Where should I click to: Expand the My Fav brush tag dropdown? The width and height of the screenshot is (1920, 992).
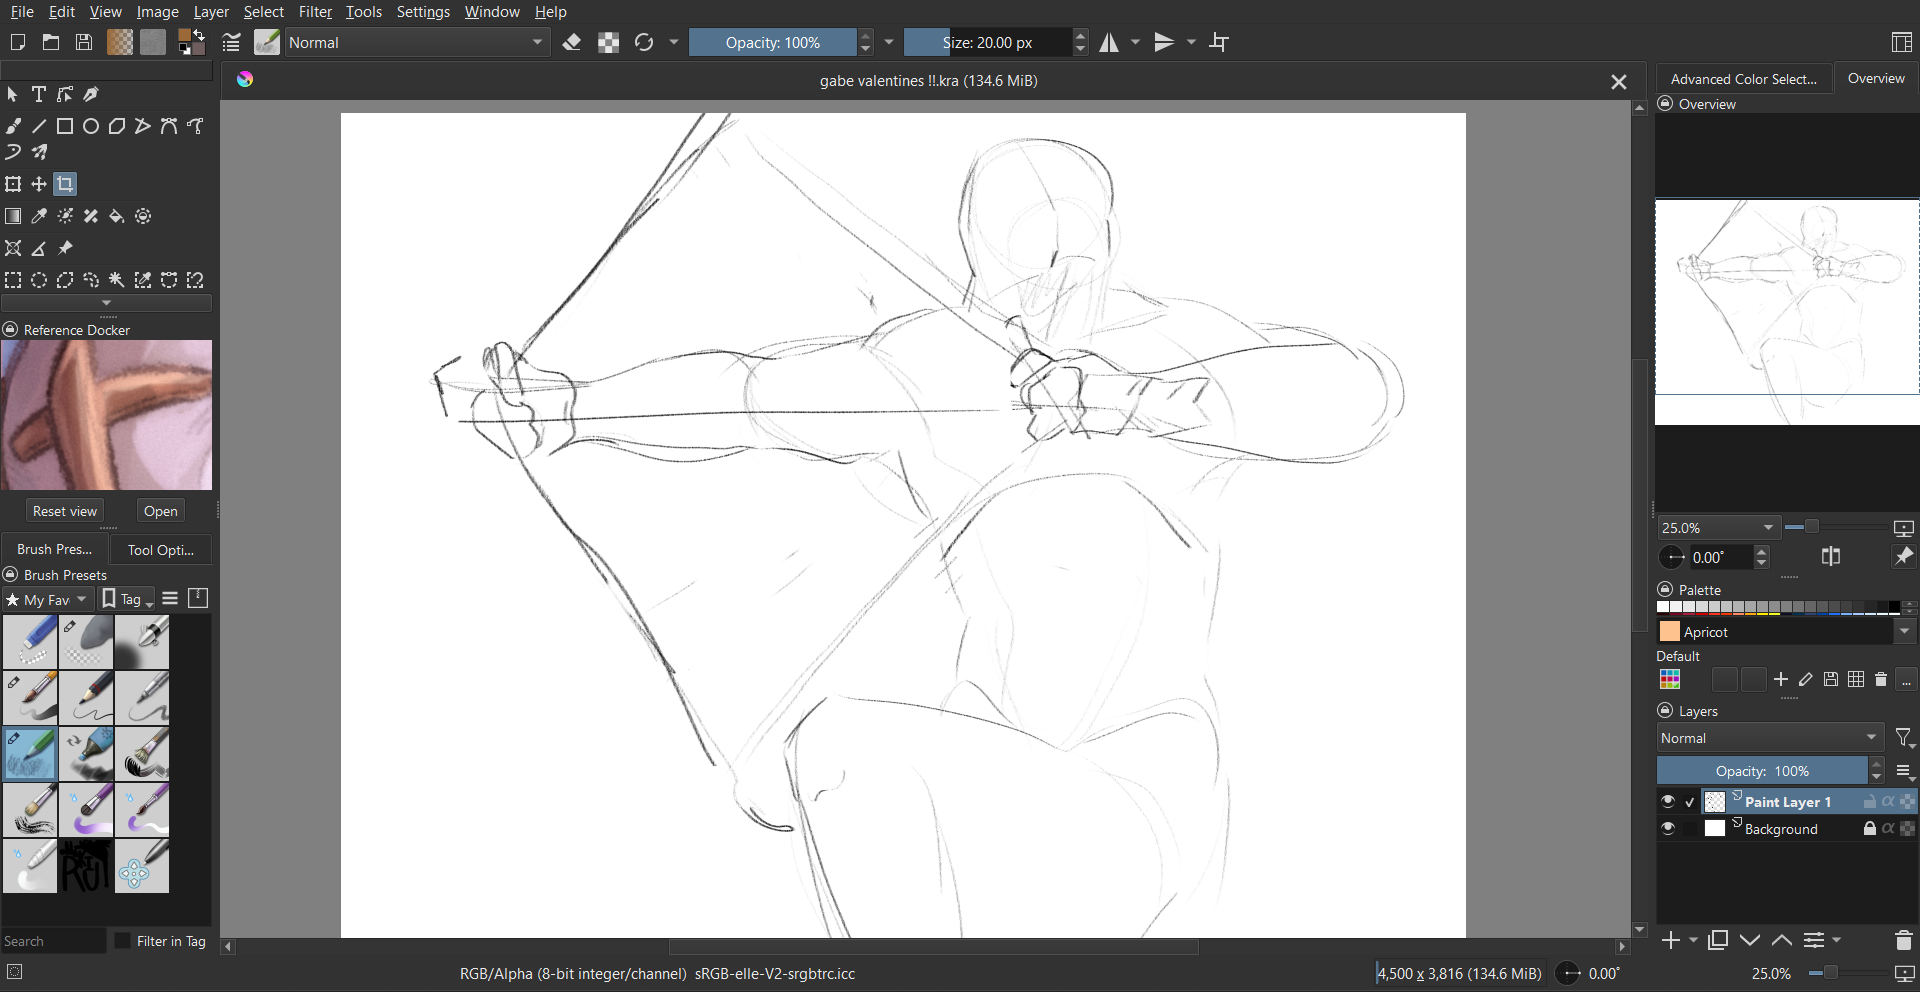pos(47,600)
